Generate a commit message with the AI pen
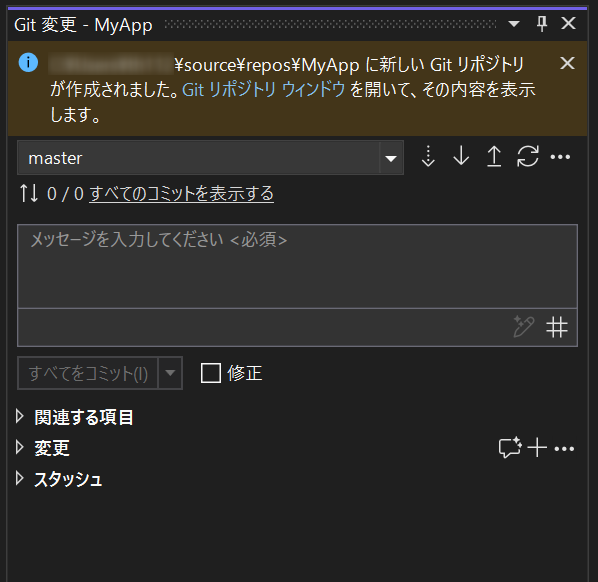598x582 pixels. click(x=523, y=326)
